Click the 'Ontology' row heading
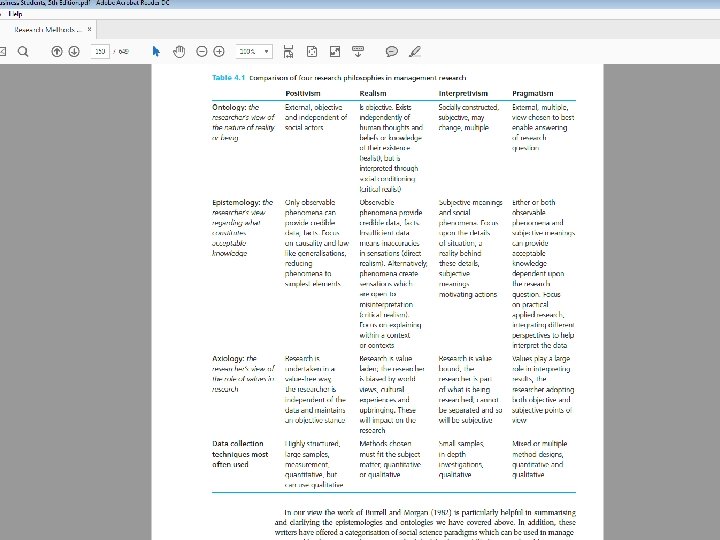The height and width of the screenshot is (540, 720). [x=230, y=107]
